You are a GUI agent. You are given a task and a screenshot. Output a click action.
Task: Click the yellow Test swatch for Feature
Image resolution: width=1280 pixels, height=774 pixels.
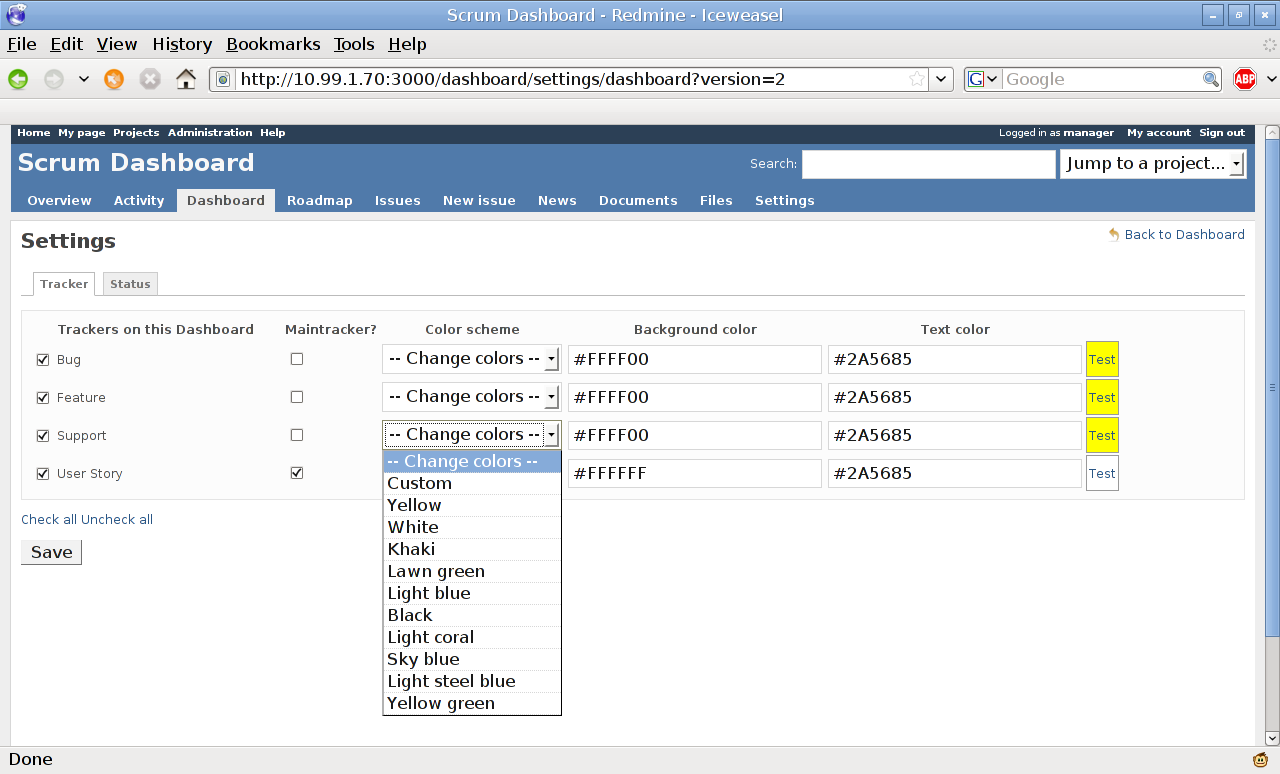[1102, 397]
